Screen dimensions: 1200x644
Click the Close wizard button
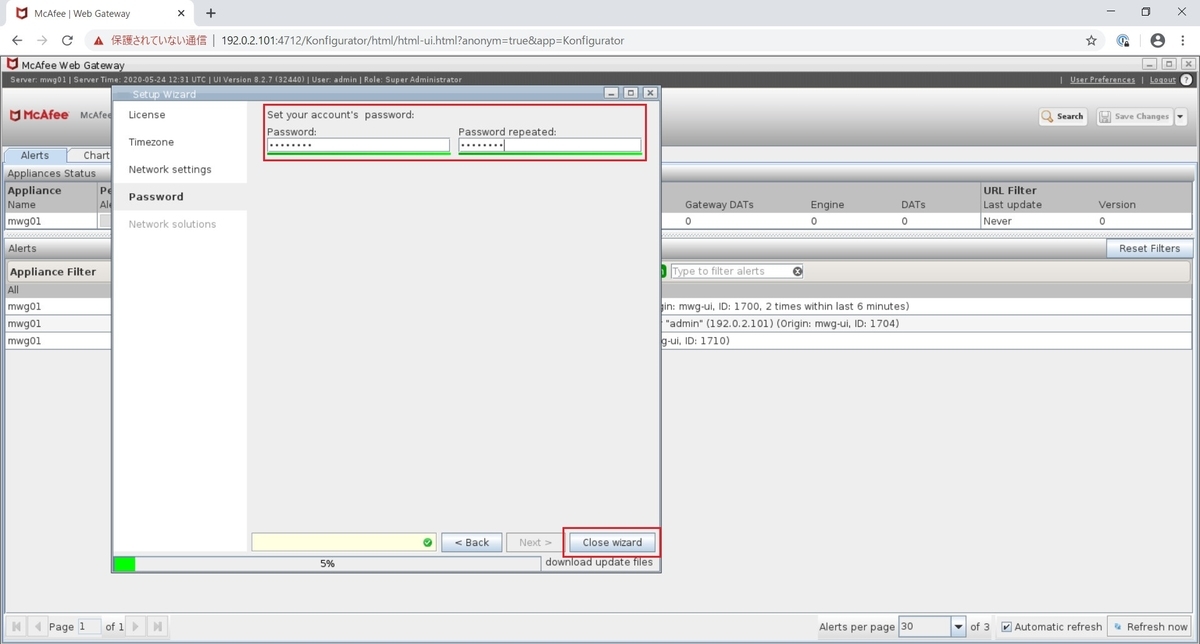pos(612,542)
